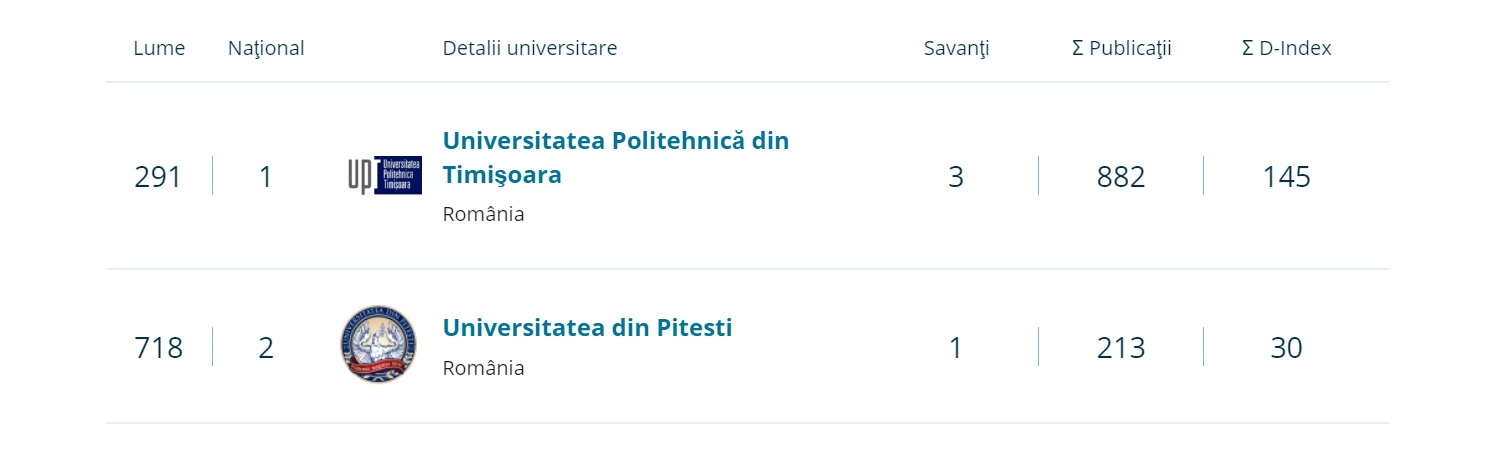Screen dimensions: 1489x472
Task: Click the Σ D-Index column header
Action: [1286, 48]
